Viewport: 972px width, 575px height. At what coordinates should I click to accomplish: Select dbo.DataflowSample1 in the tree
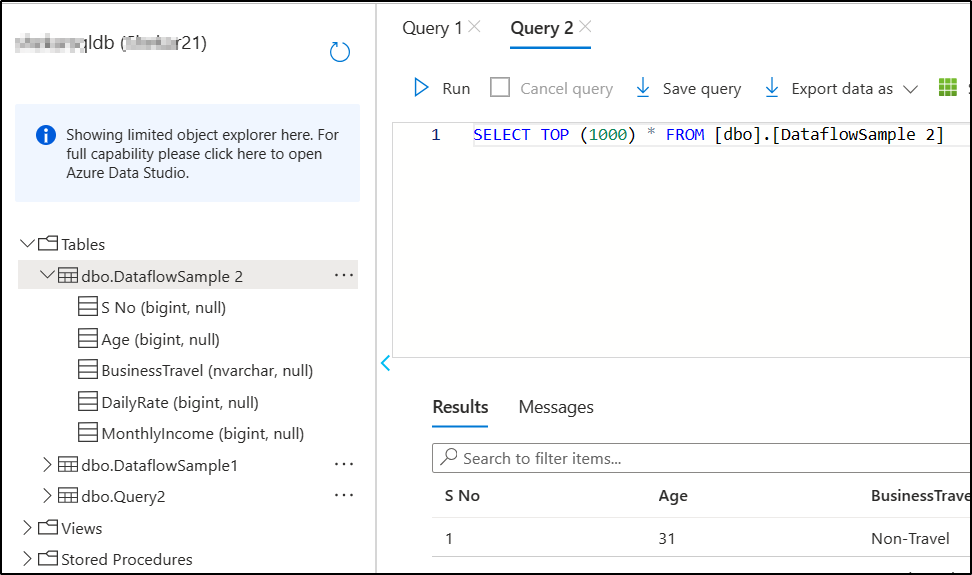tap(159, 465)
